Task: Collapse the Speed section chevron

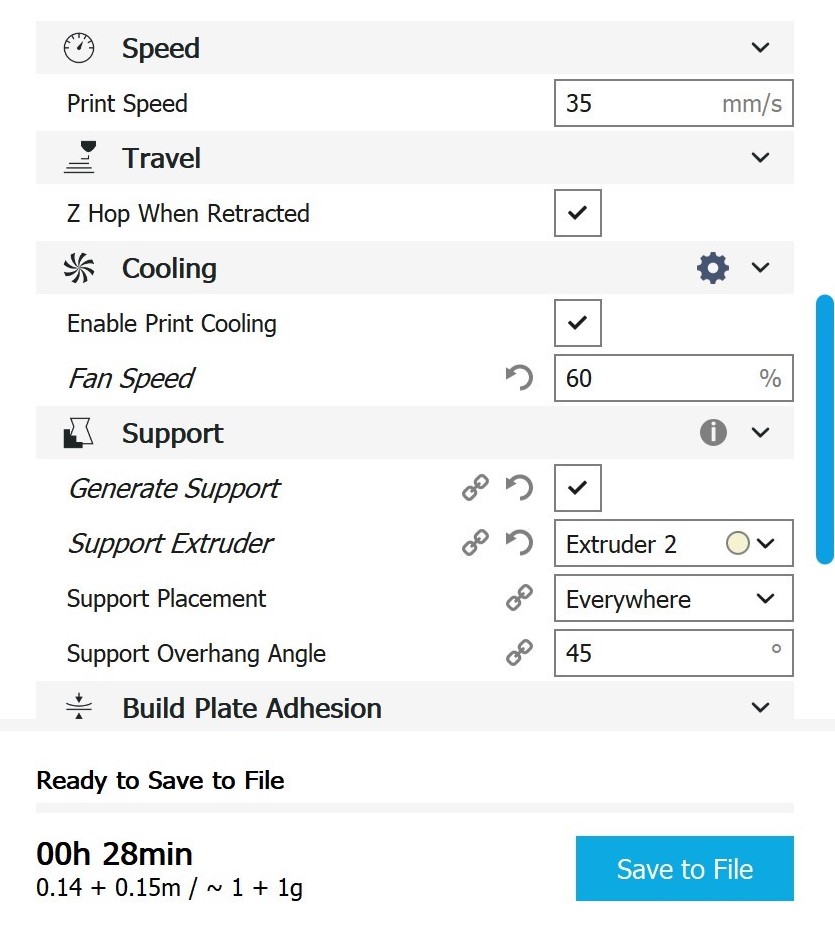Action: pos(760,48)
